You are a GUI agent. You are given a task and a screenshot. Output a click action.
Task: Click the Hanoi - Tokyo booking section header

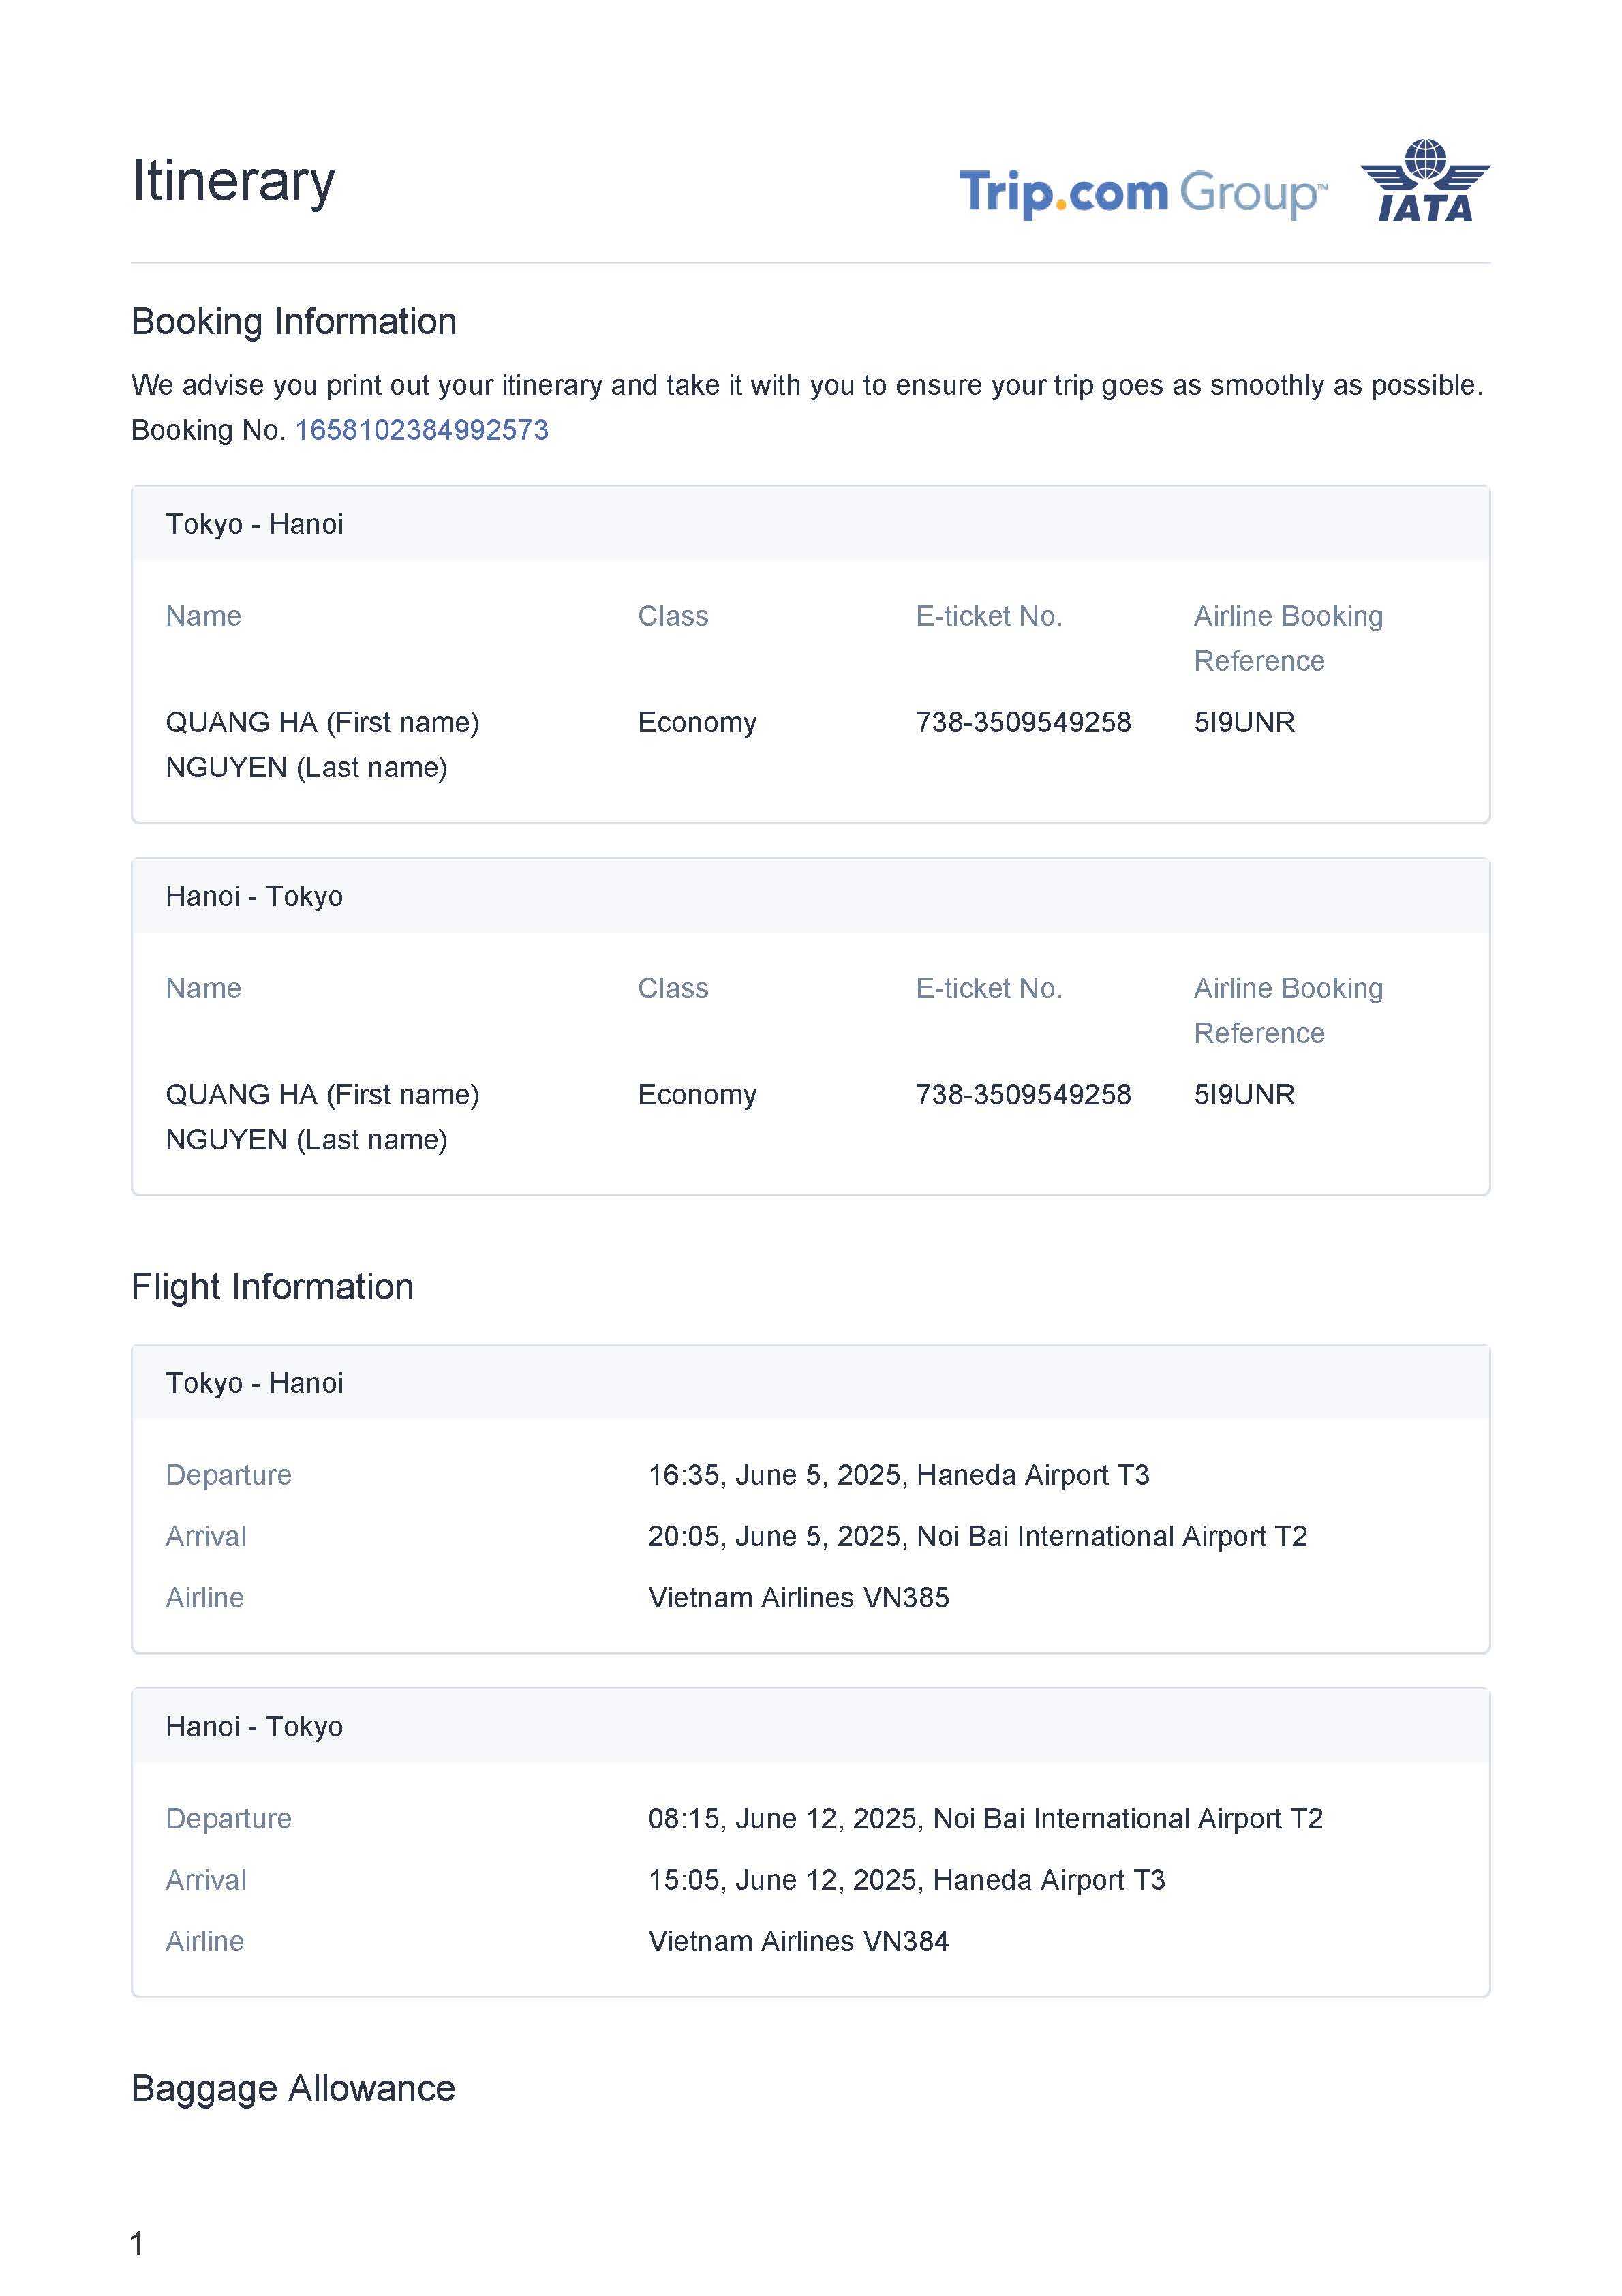pyautogui.click(x=254, y=896)
